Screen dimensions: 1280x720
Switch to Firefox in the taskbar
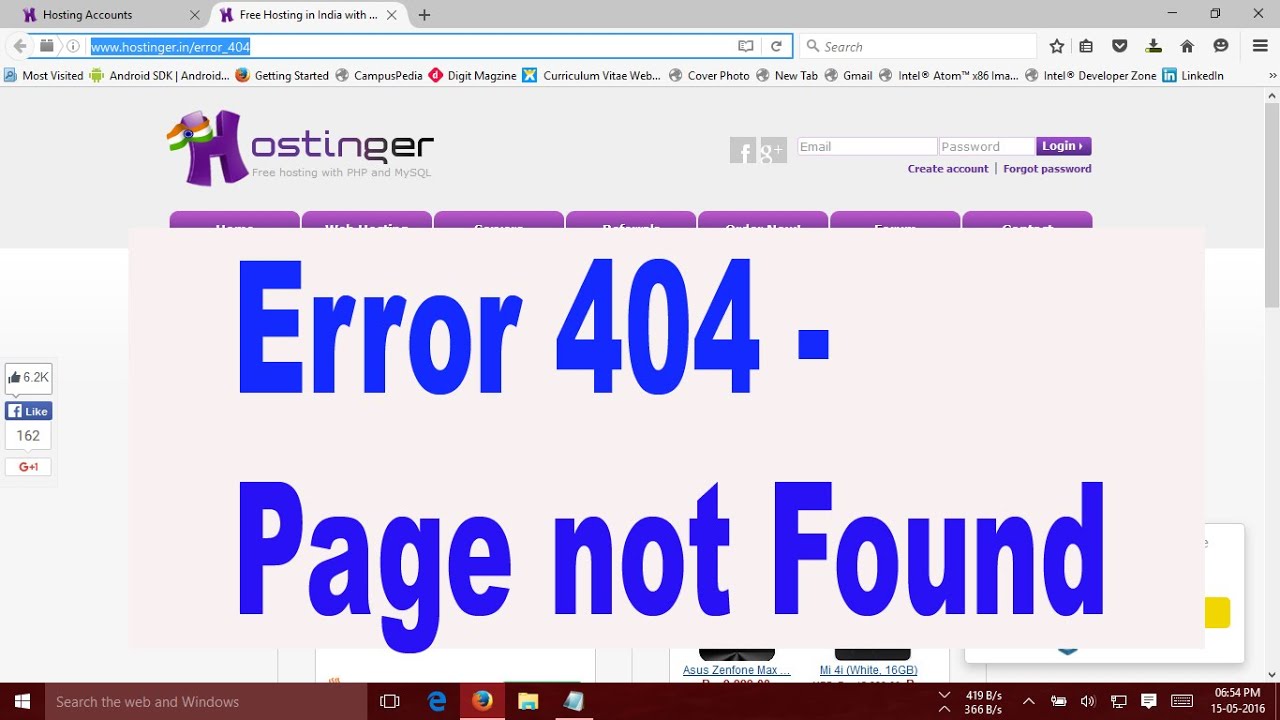pos(482,701)
